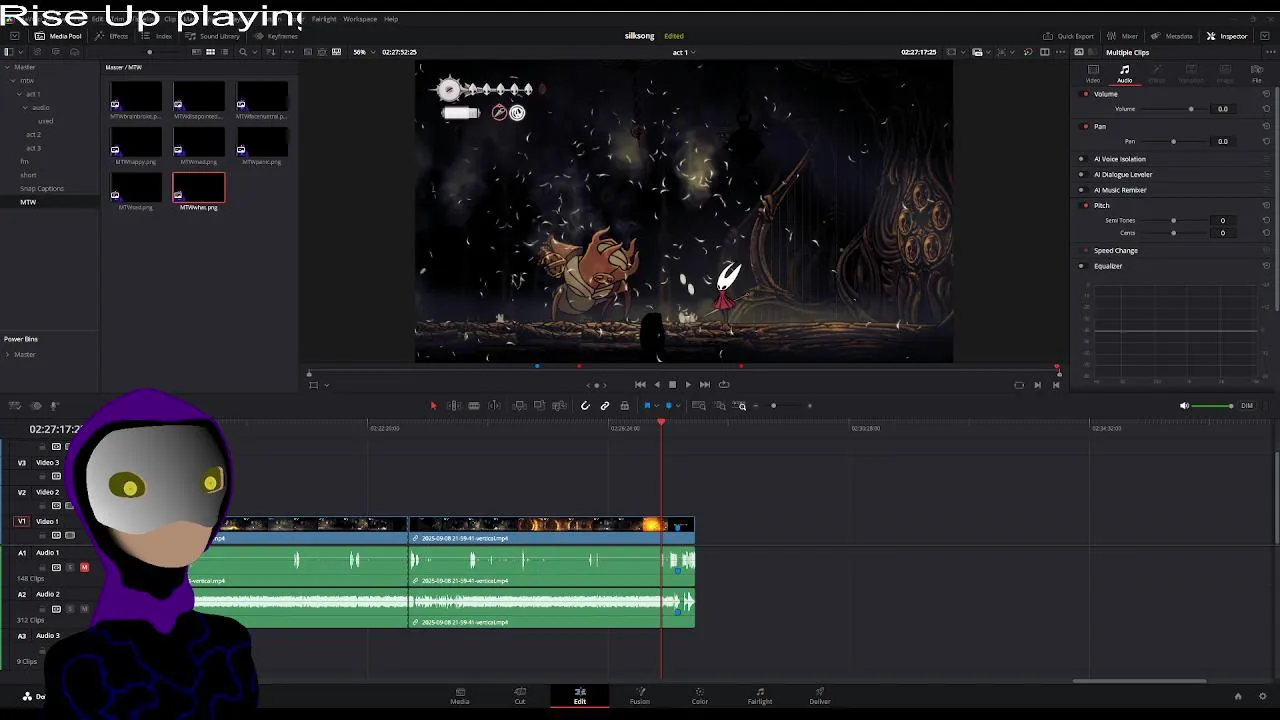Collapse the audio bin
Viewport: 1280px width, 720px height.
[26, 108]
